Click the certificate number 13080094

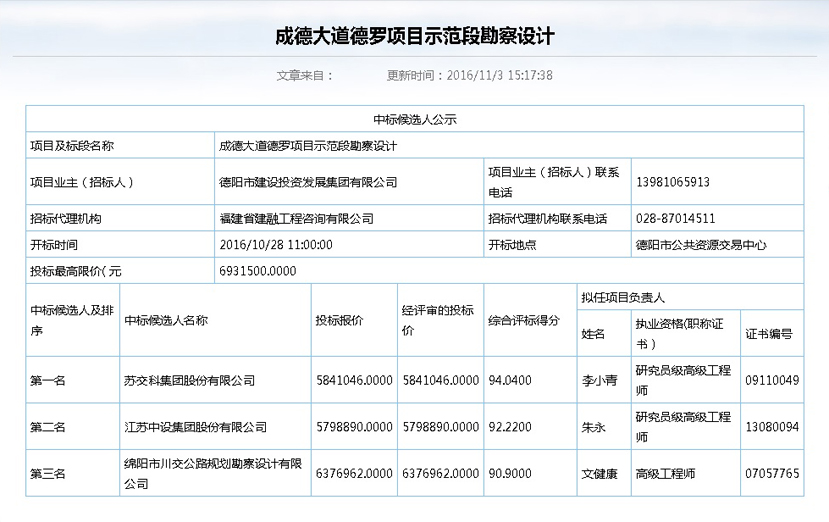(771, 427)
